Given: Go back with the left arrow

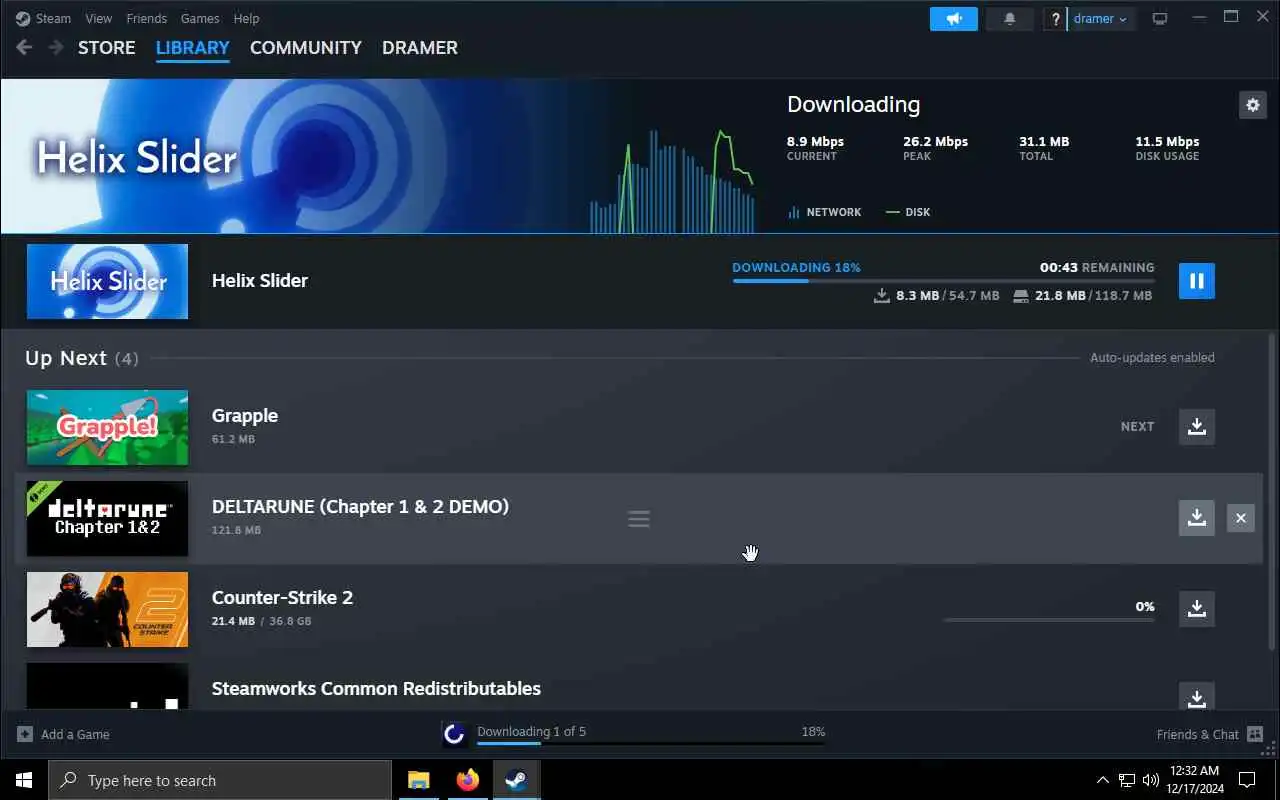Looking at the screenshot, I should [x=25, y=47].
